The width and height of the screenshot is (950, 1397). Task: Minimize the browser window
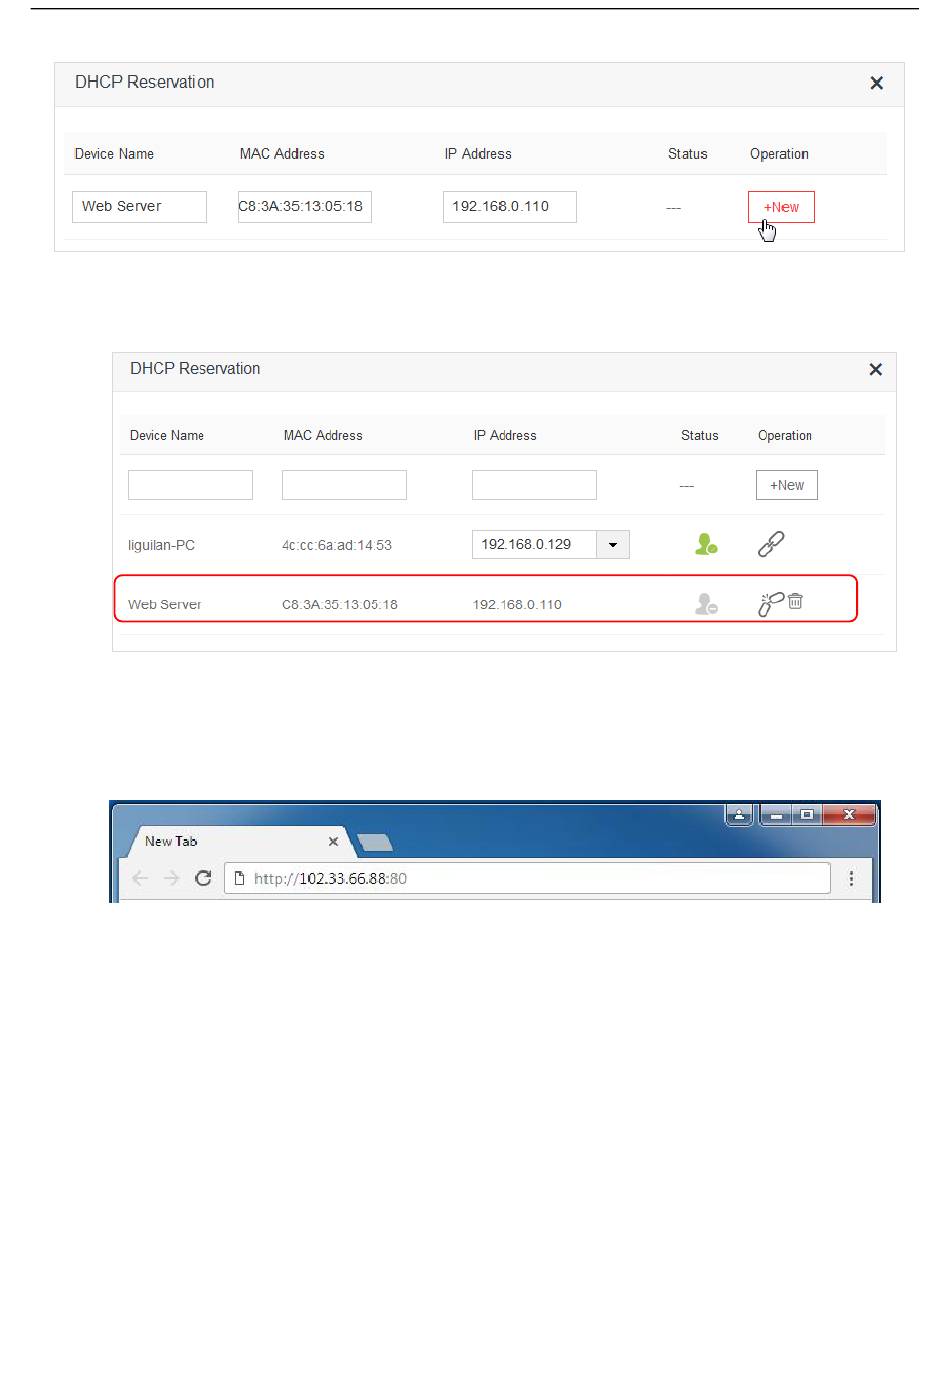click(x=775, y=815)
